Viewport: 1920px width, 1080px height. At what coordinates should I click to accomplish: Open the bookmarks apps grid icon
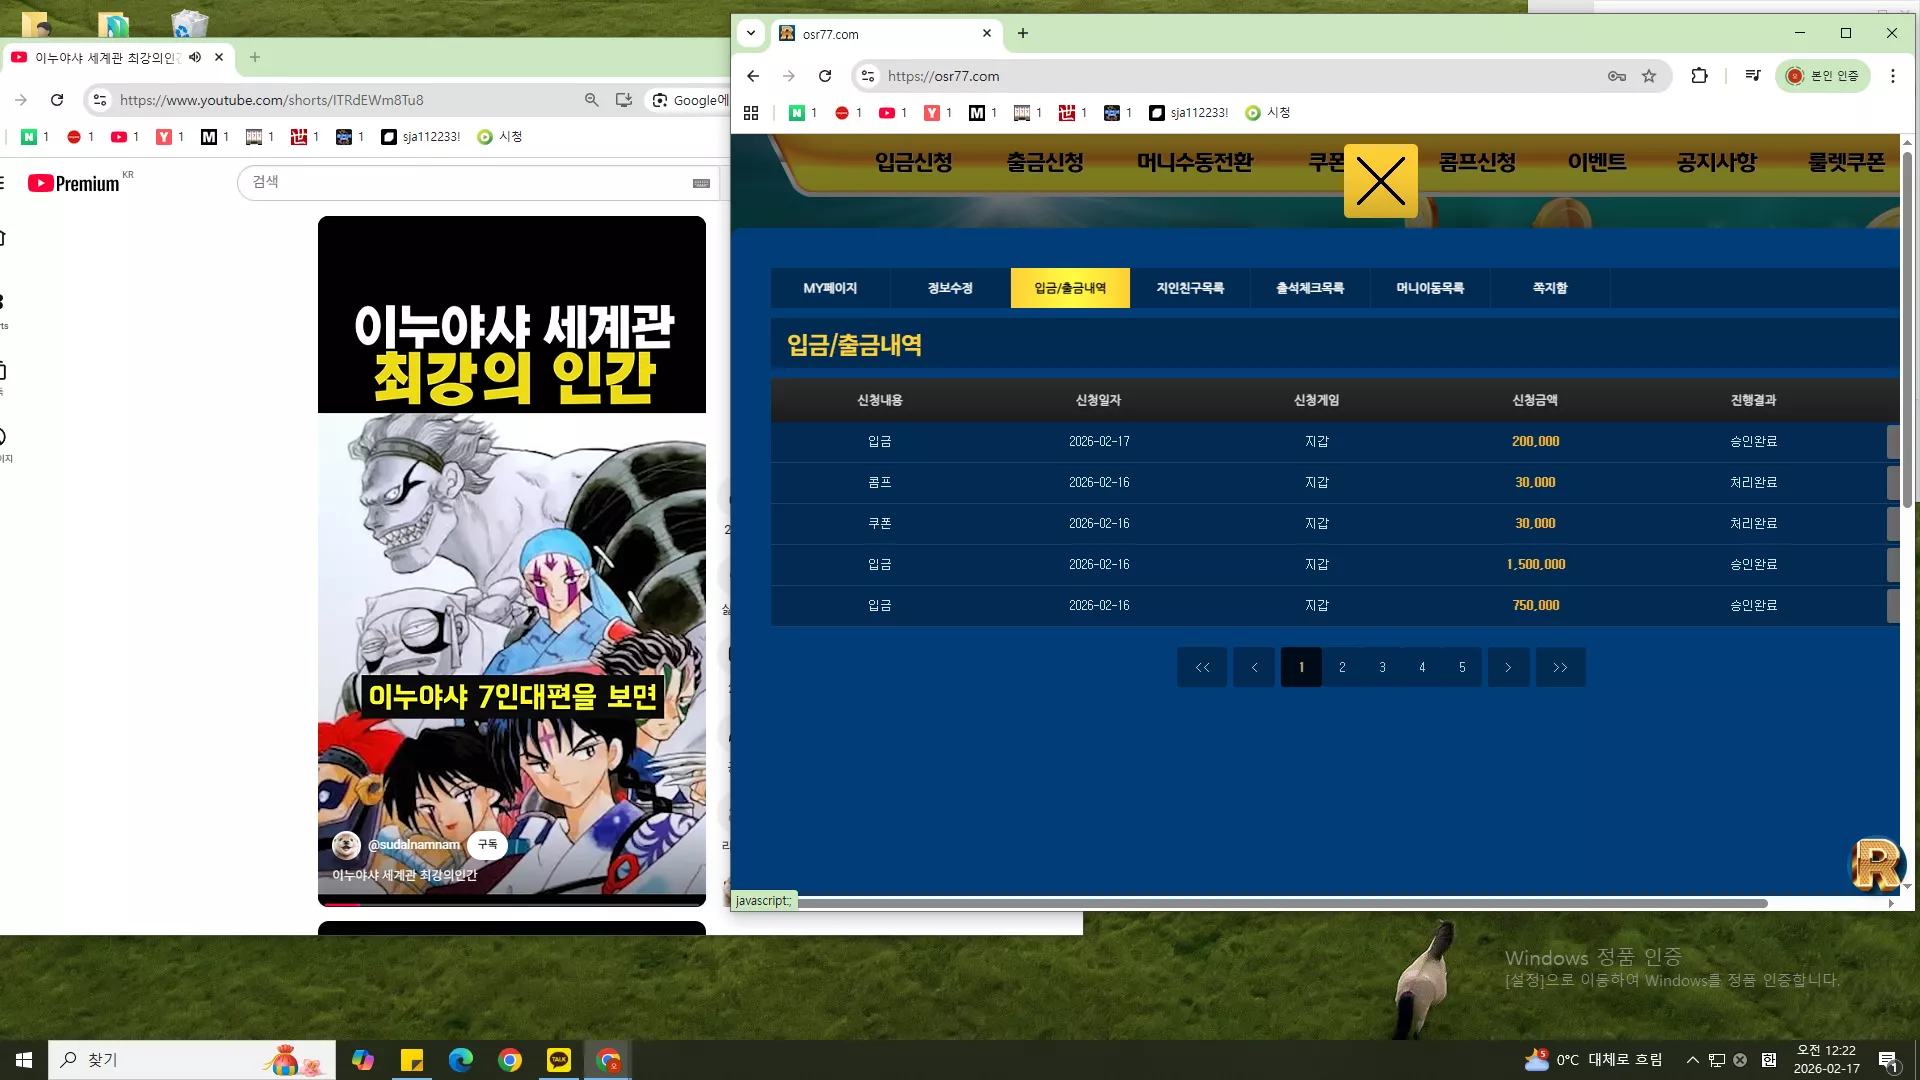click(x=751, y=113)
